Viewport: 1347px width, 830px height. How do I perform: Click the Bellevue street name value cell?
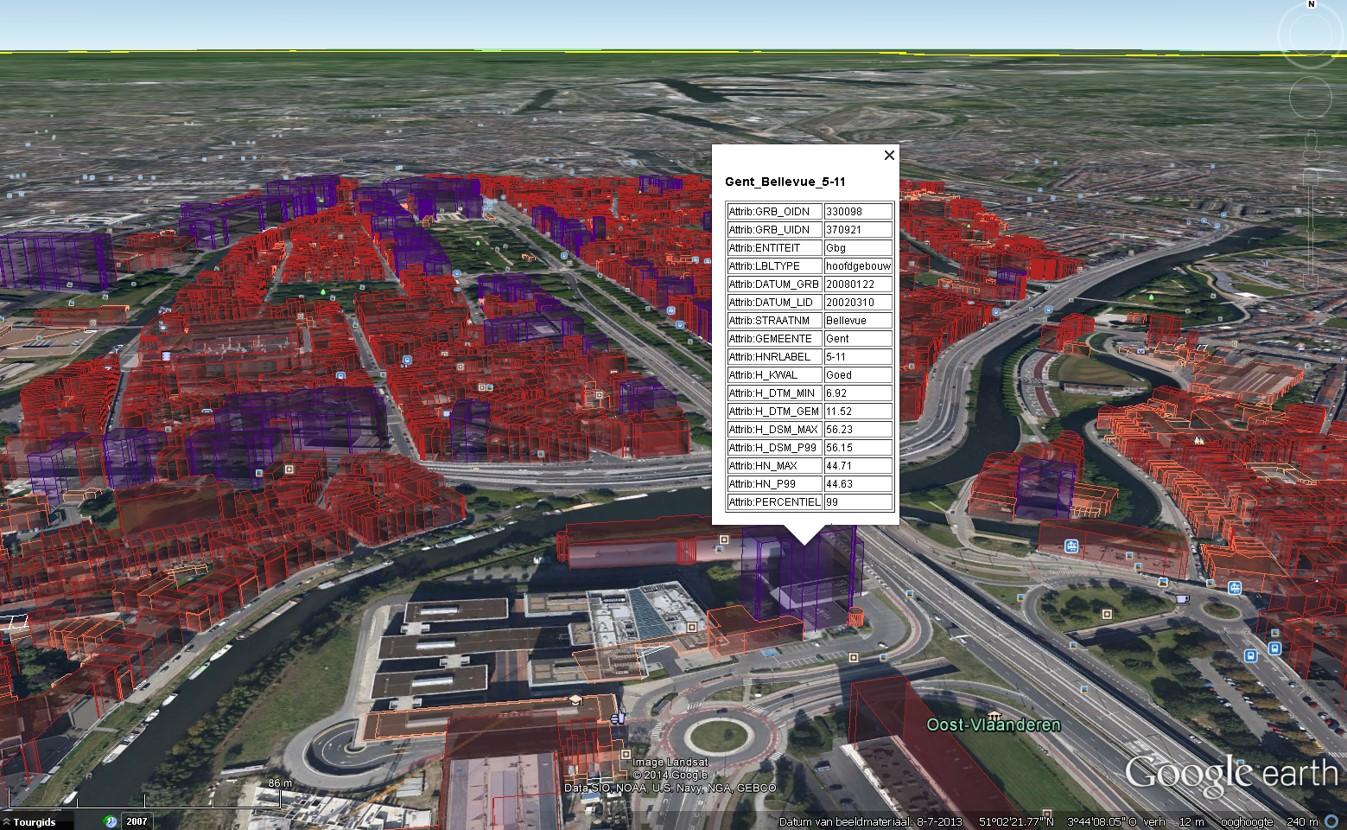(x=857, y=321)
